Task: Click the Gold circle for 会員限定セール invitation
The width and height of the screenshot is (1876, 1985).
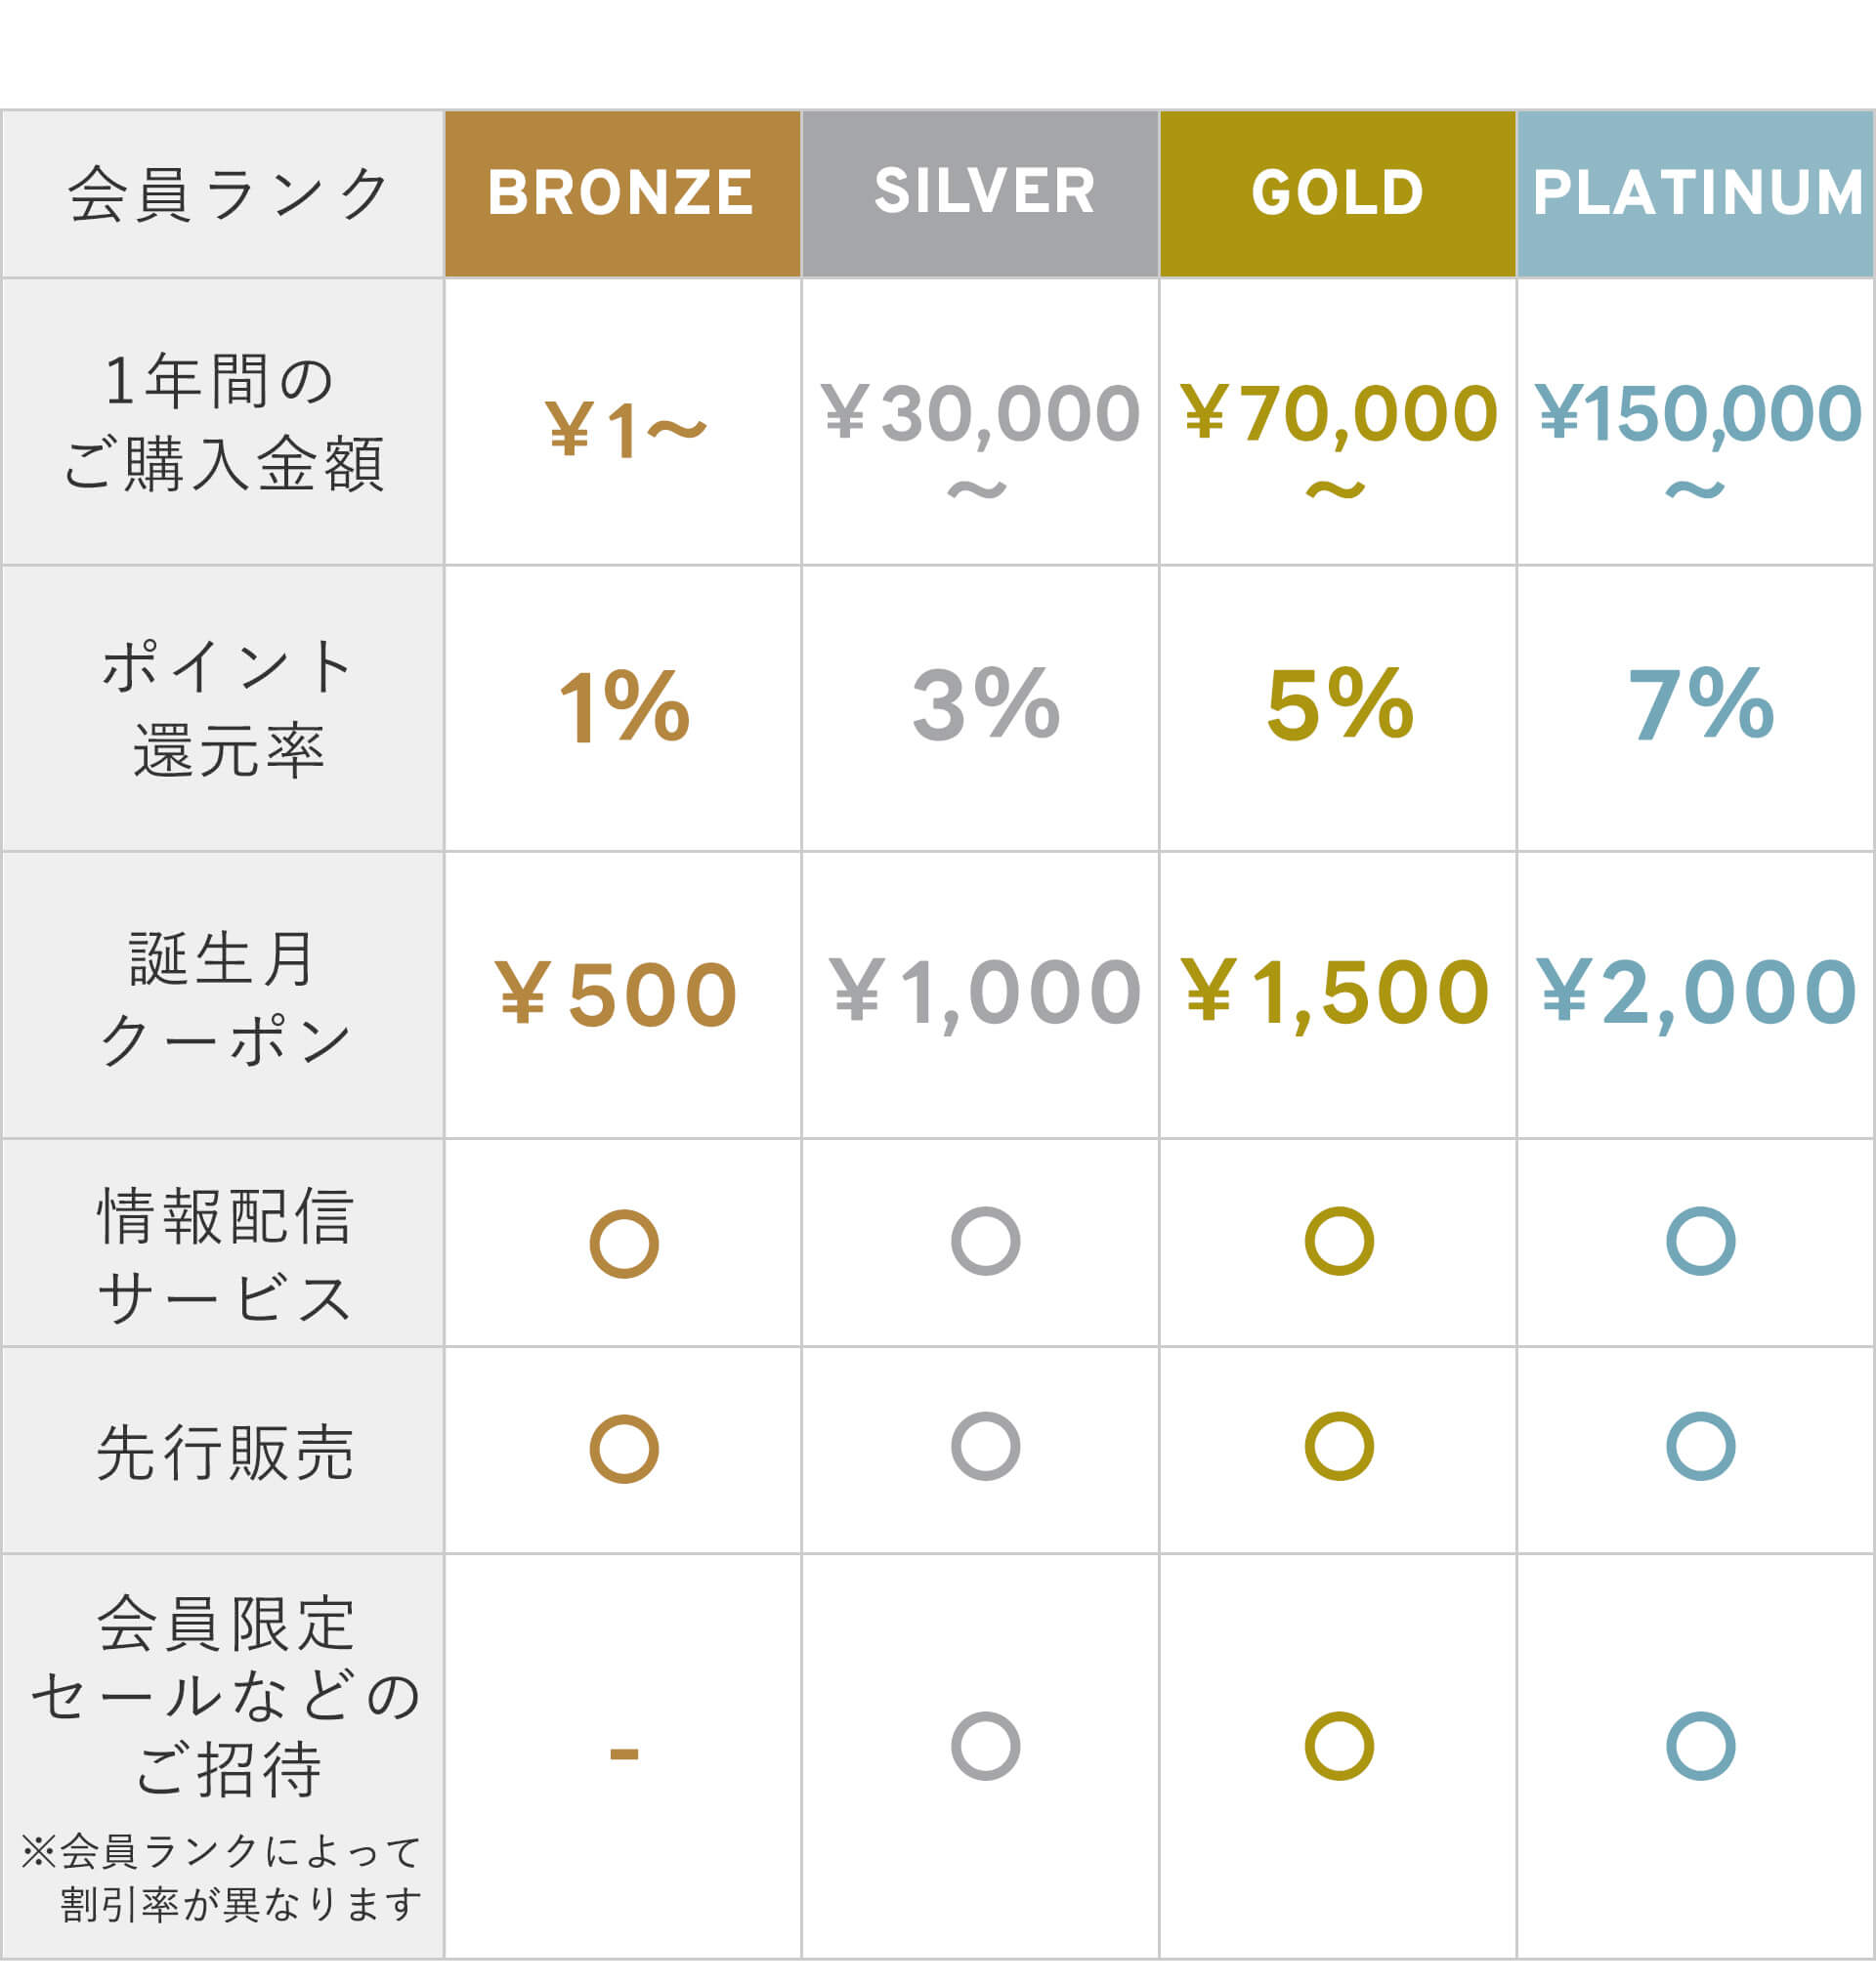Action: [x=1339, y=1746]
